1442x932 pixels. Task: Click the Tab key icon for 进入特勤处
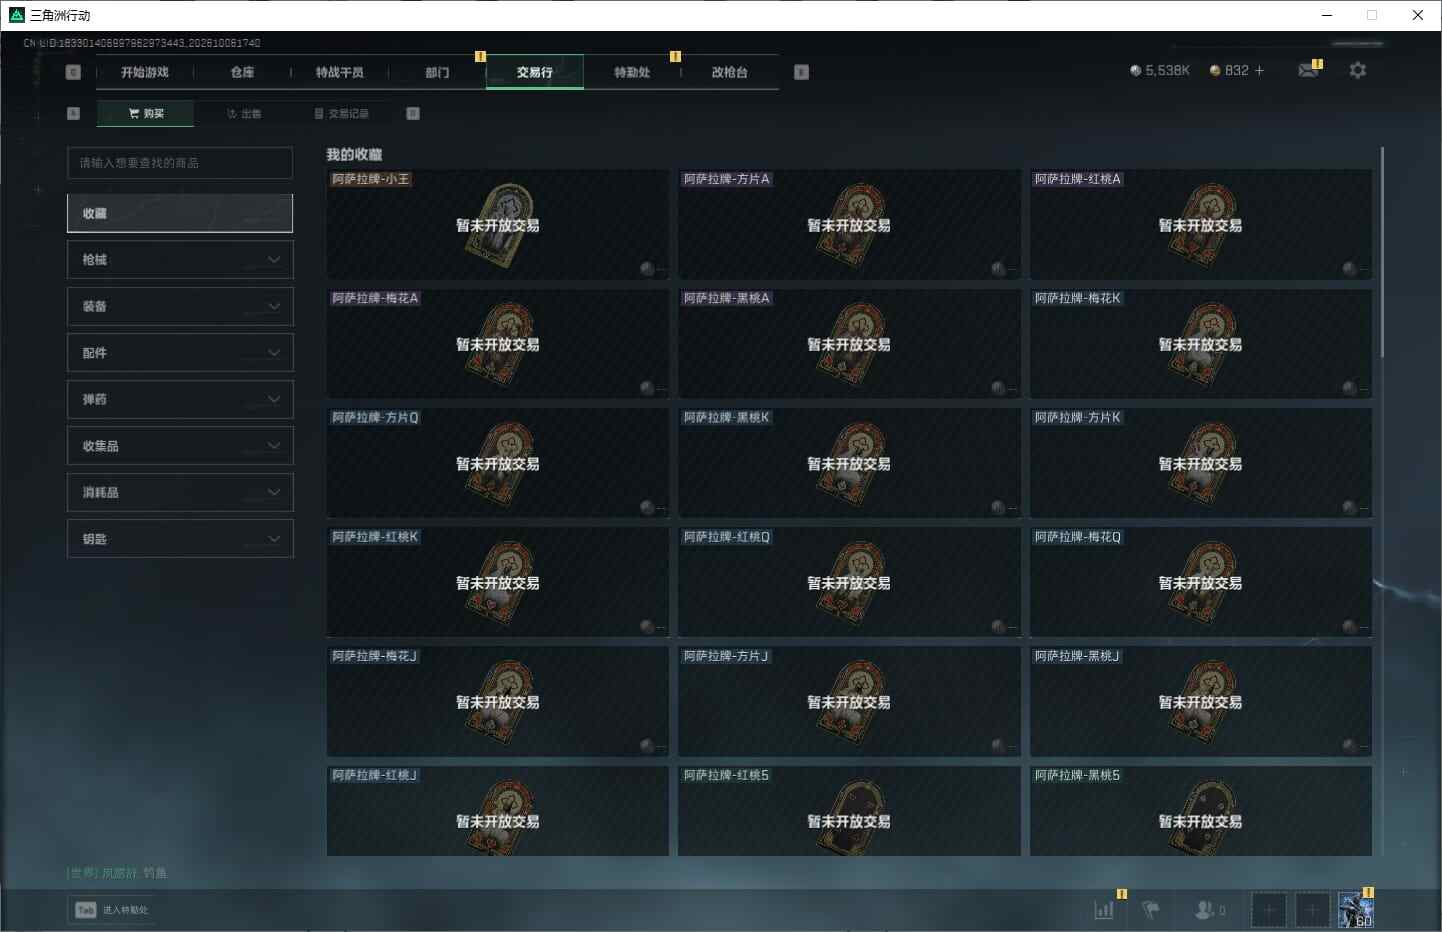coord(86,910)
